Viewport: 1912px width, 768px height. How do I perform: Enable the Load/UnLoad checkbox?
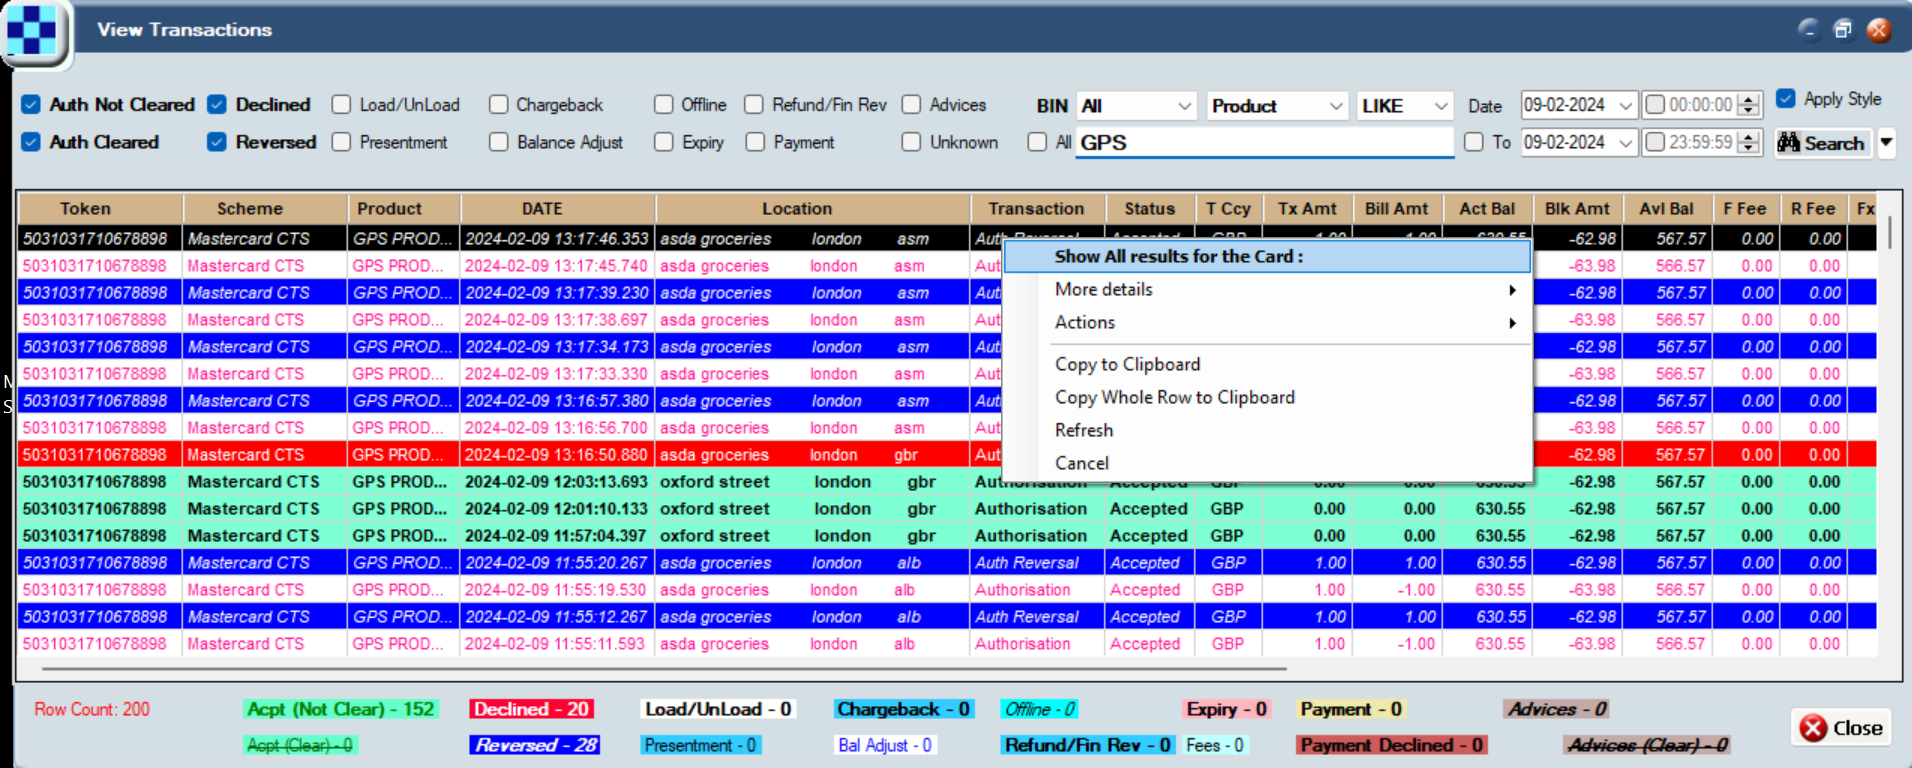(x=342, y=104)
